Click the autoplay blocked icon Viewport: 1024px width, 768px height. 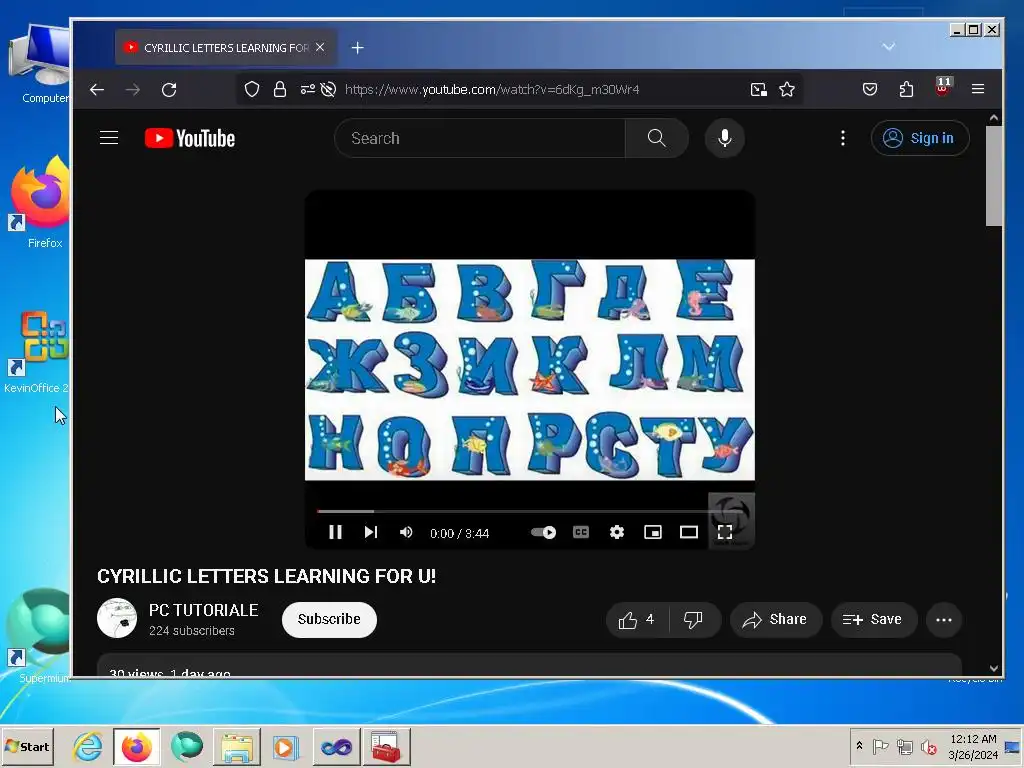pyautogui.click(x=328, y=89)
